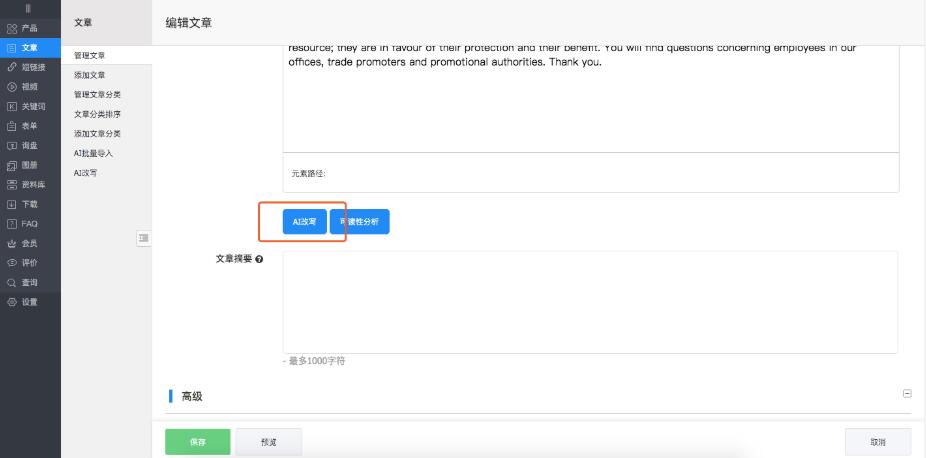
Task: Collapse the submenu panel with the toggle icon
Action: tap(144, 237)
